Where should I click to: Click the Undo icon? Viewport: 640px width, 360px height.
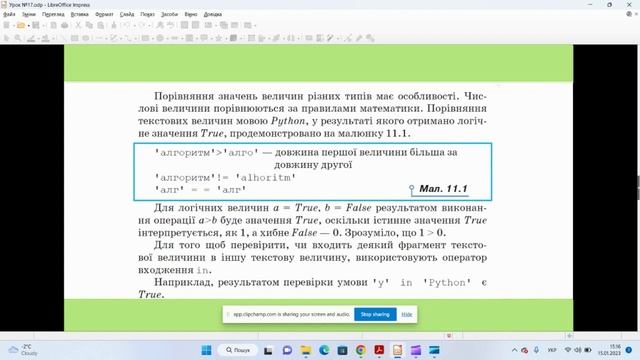click(127, 25)
